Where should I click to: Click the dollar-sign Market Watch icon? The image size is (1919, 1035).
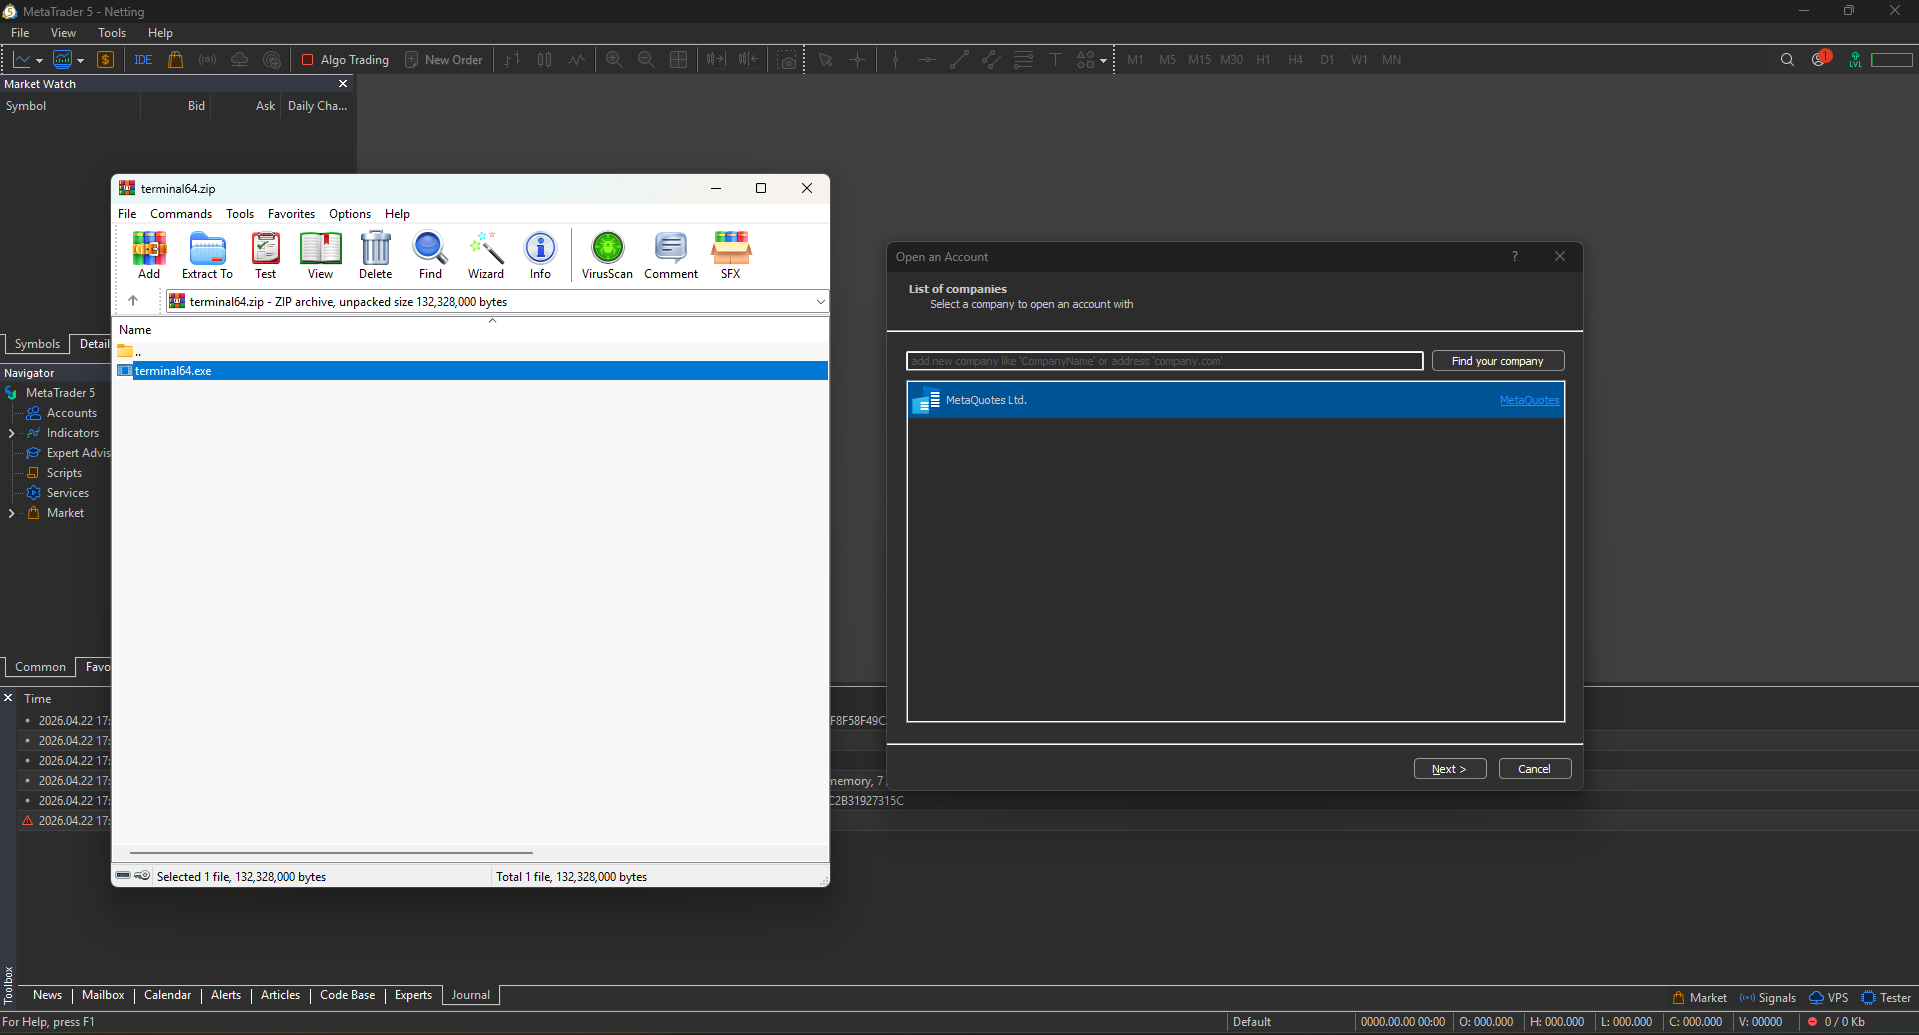[x=105, y=60]
